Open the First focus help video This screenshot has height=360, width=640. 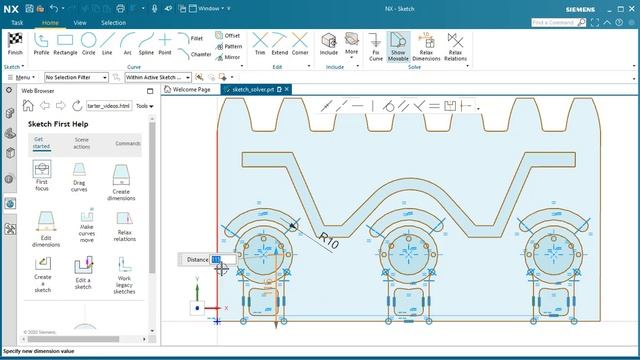(42, 176)
